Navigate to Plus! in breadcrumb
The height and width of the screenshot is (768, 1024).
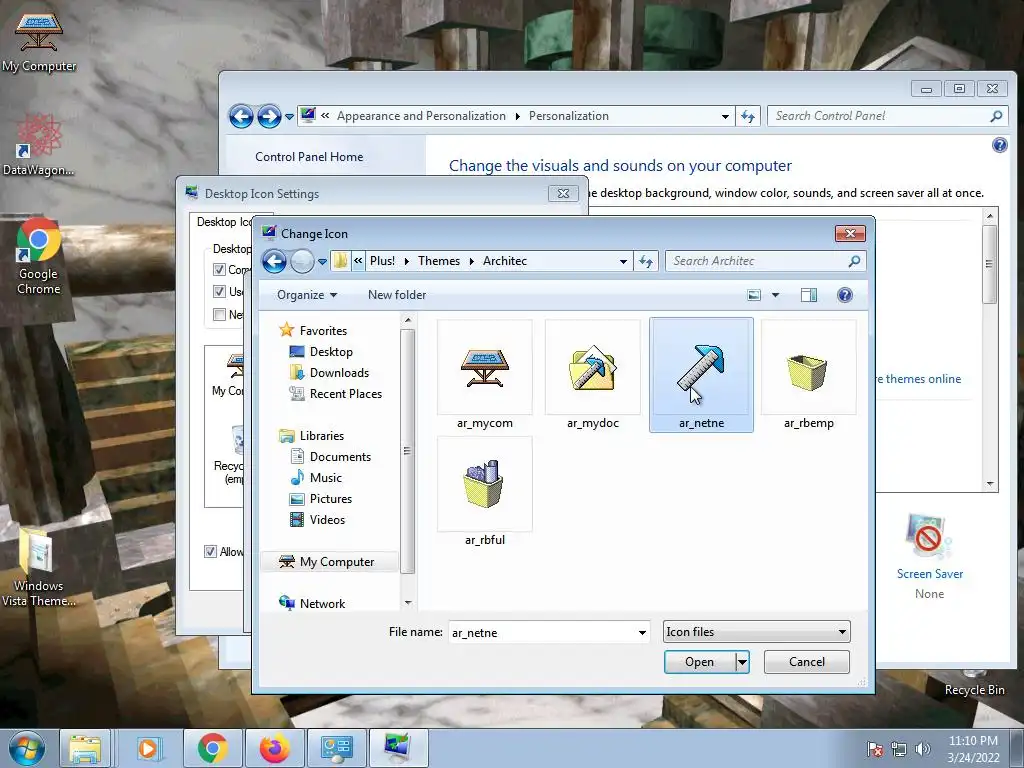pos(382,261)
